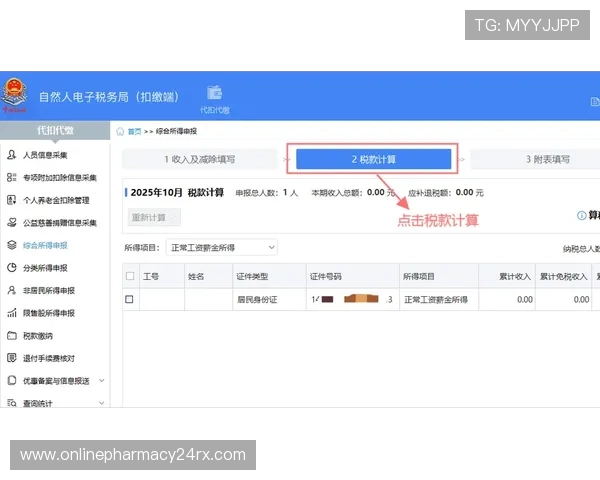Expand the 优惠备案与信息报送 menu chevron

point(102,380)
